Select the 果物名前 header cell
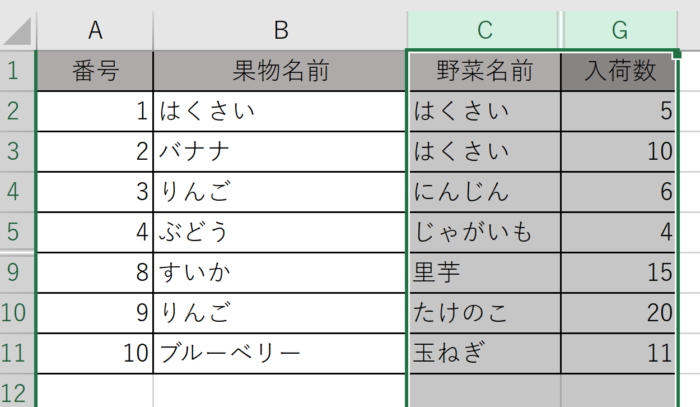 [x=280, y=72]
